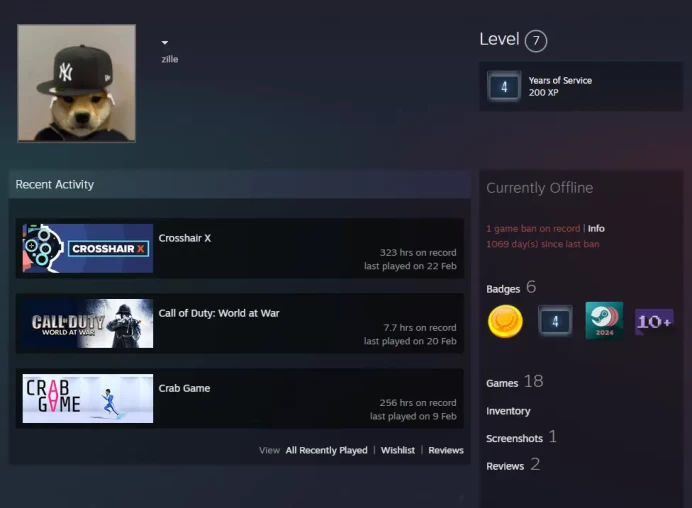Click the Years of Service text
Image resolution: width=692 pixels, height=508 pixels.
tap(560, 80)
